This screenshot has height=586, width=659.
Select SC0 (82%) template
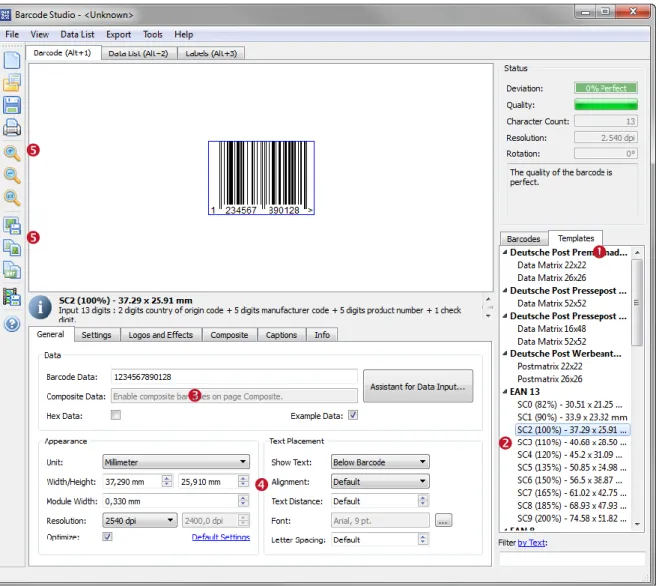[569, 404]
